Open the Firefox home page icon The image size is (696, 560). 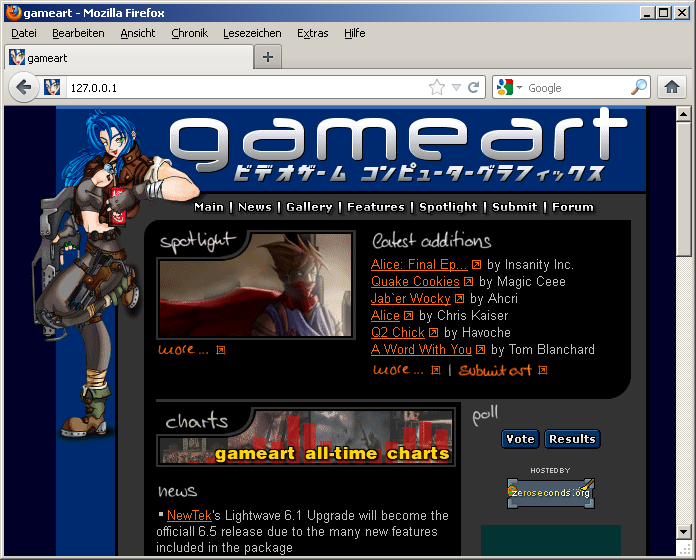coord(672,87)
